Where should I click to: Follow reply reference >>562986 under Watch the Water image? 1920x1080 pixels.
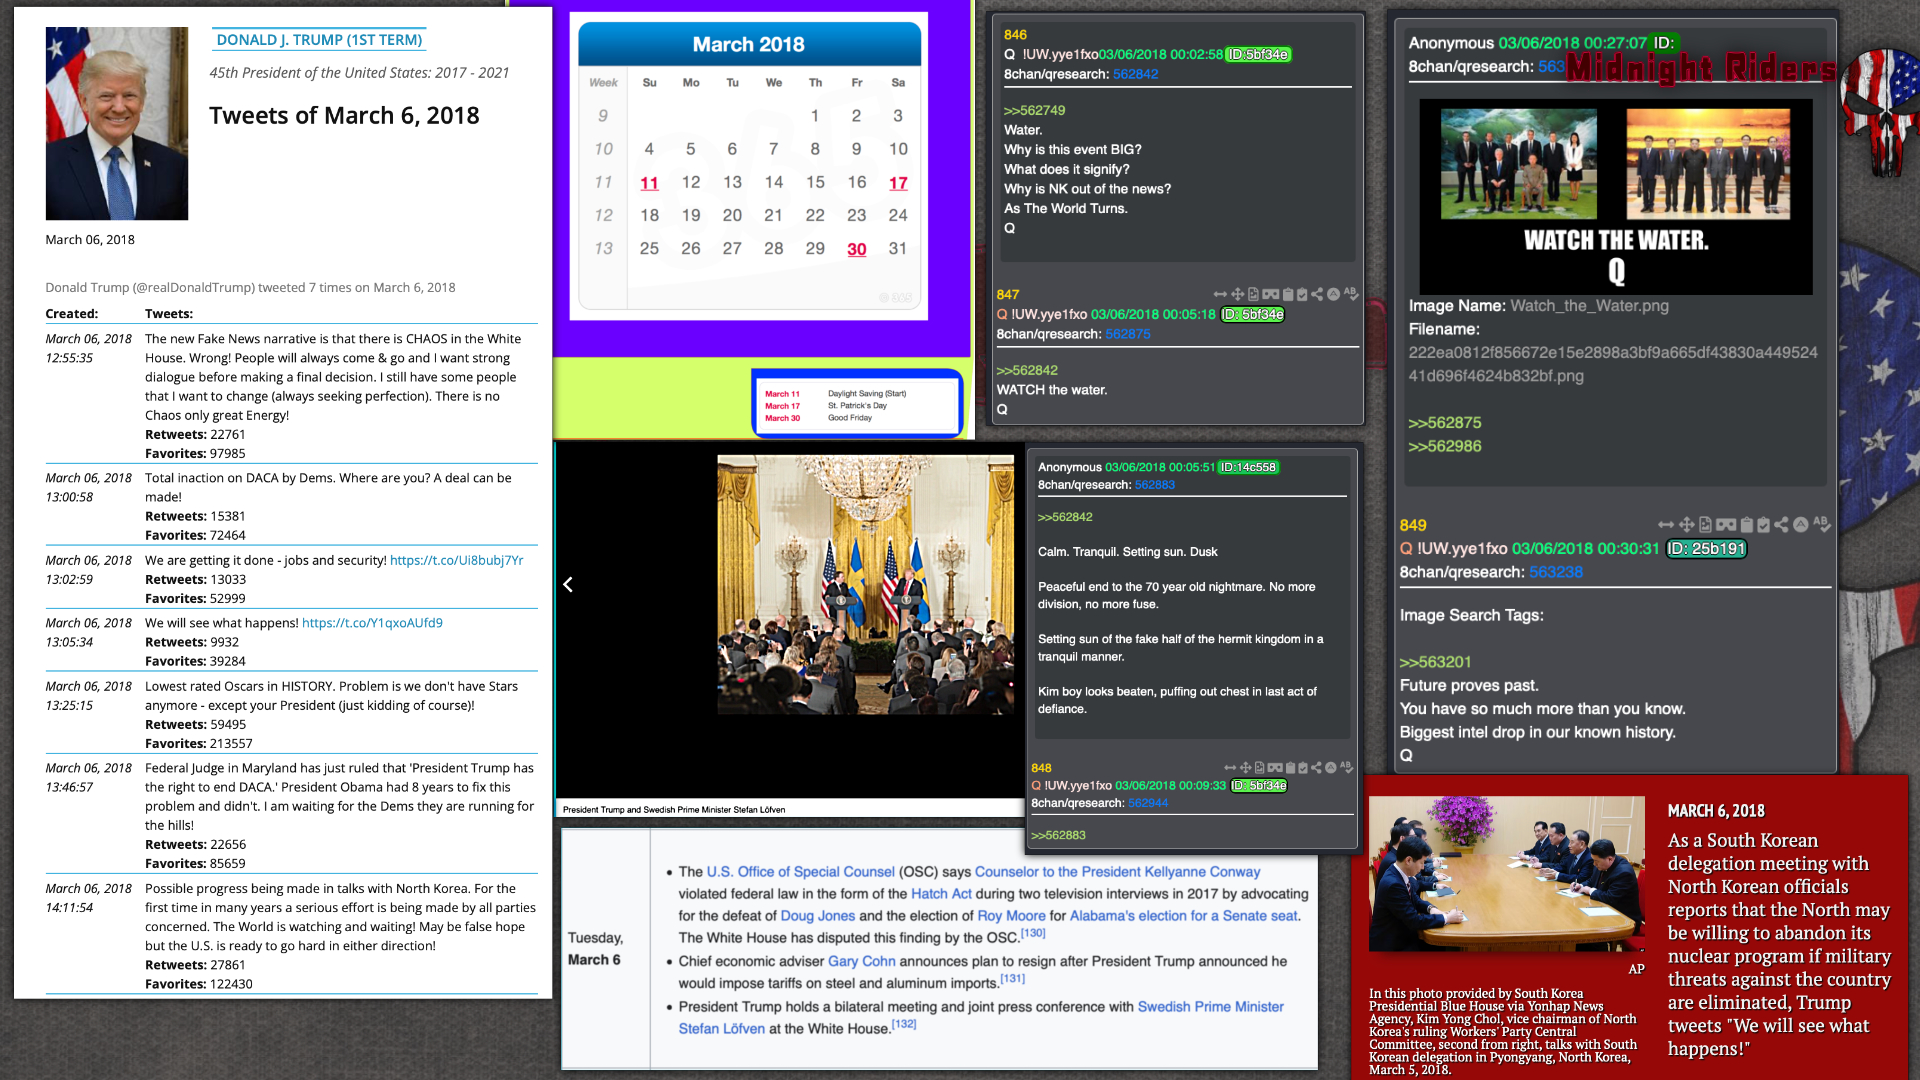point(1445,446)
